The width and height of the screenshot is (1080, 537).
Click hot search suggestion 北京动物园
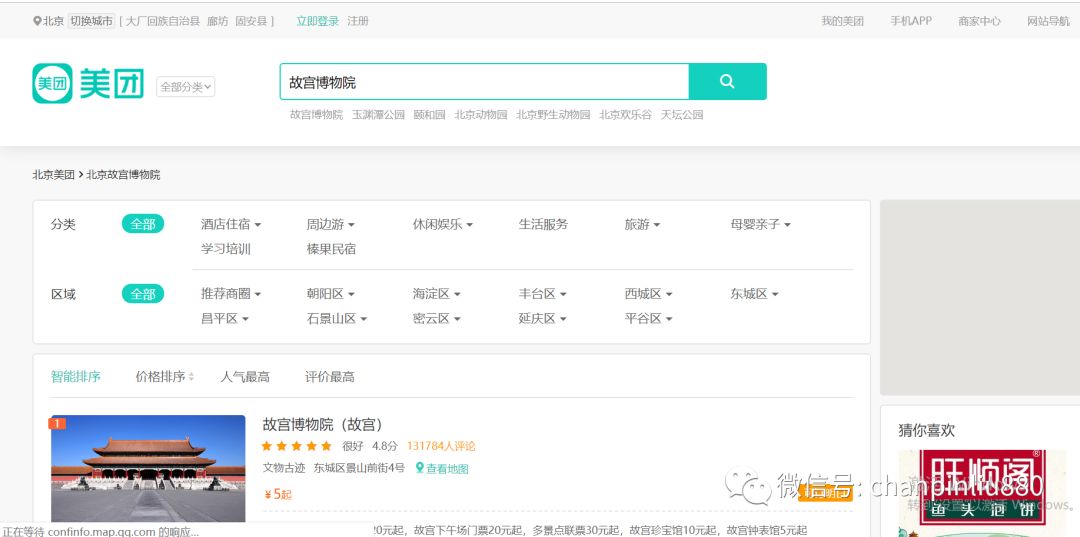(481, 114)
